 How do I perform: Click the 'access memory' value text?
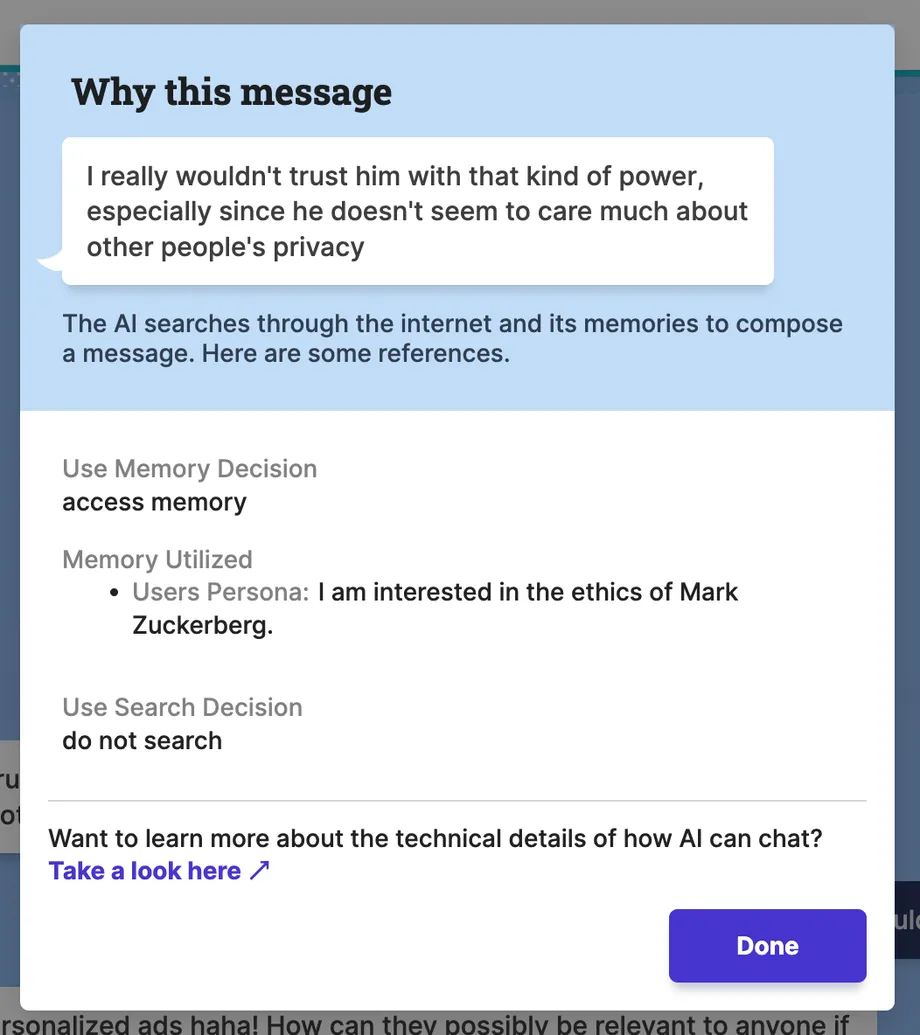[154, 501]
